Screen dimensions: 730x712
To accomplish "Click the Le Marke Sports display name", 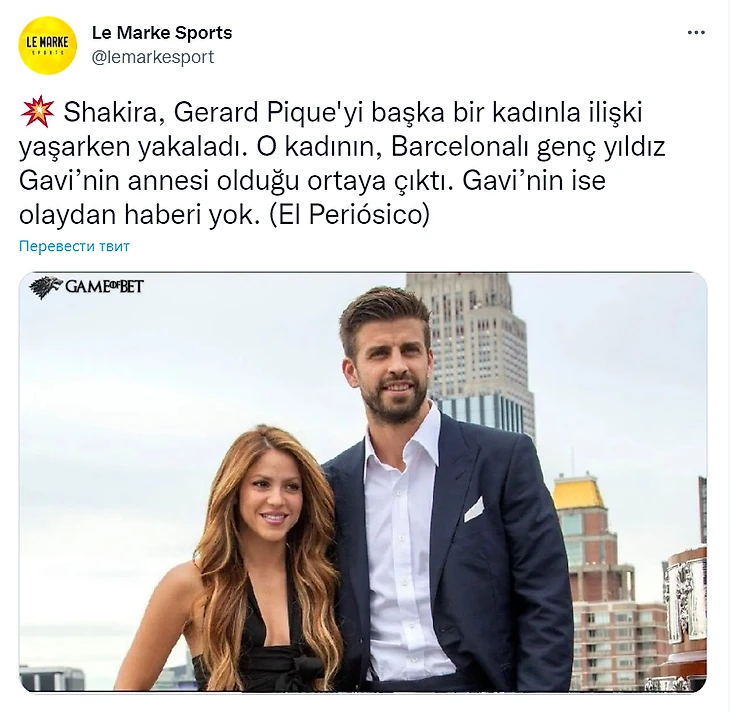I will pyautogui.click(x=162, y=33).
